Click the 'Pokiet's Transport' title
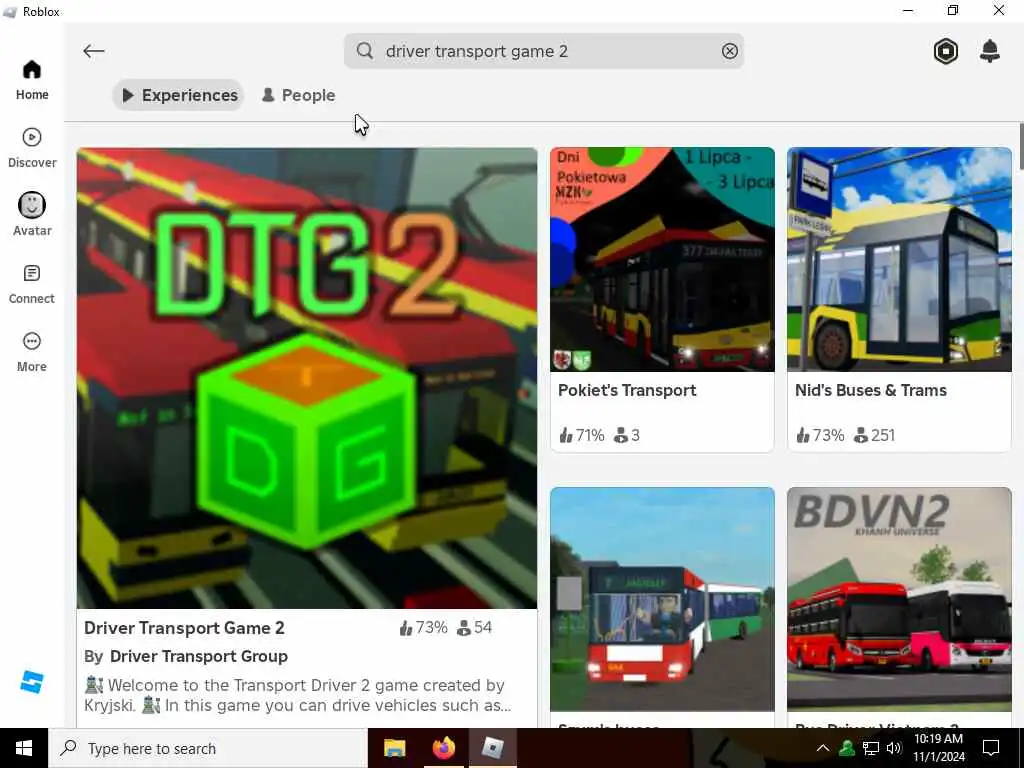This screenshot has height=768, width=1024. coord(627,391)
